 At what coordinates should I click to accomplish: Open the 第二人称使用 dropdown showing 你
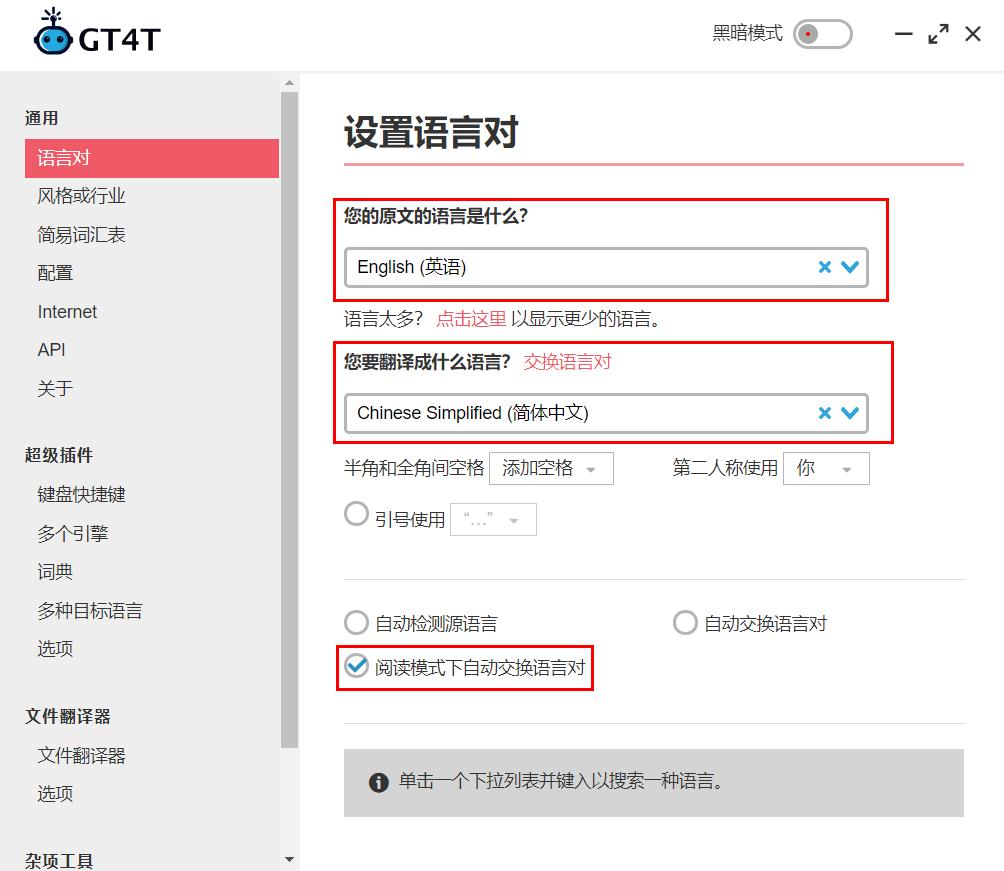pyautogui.click(x=826, y=468)
